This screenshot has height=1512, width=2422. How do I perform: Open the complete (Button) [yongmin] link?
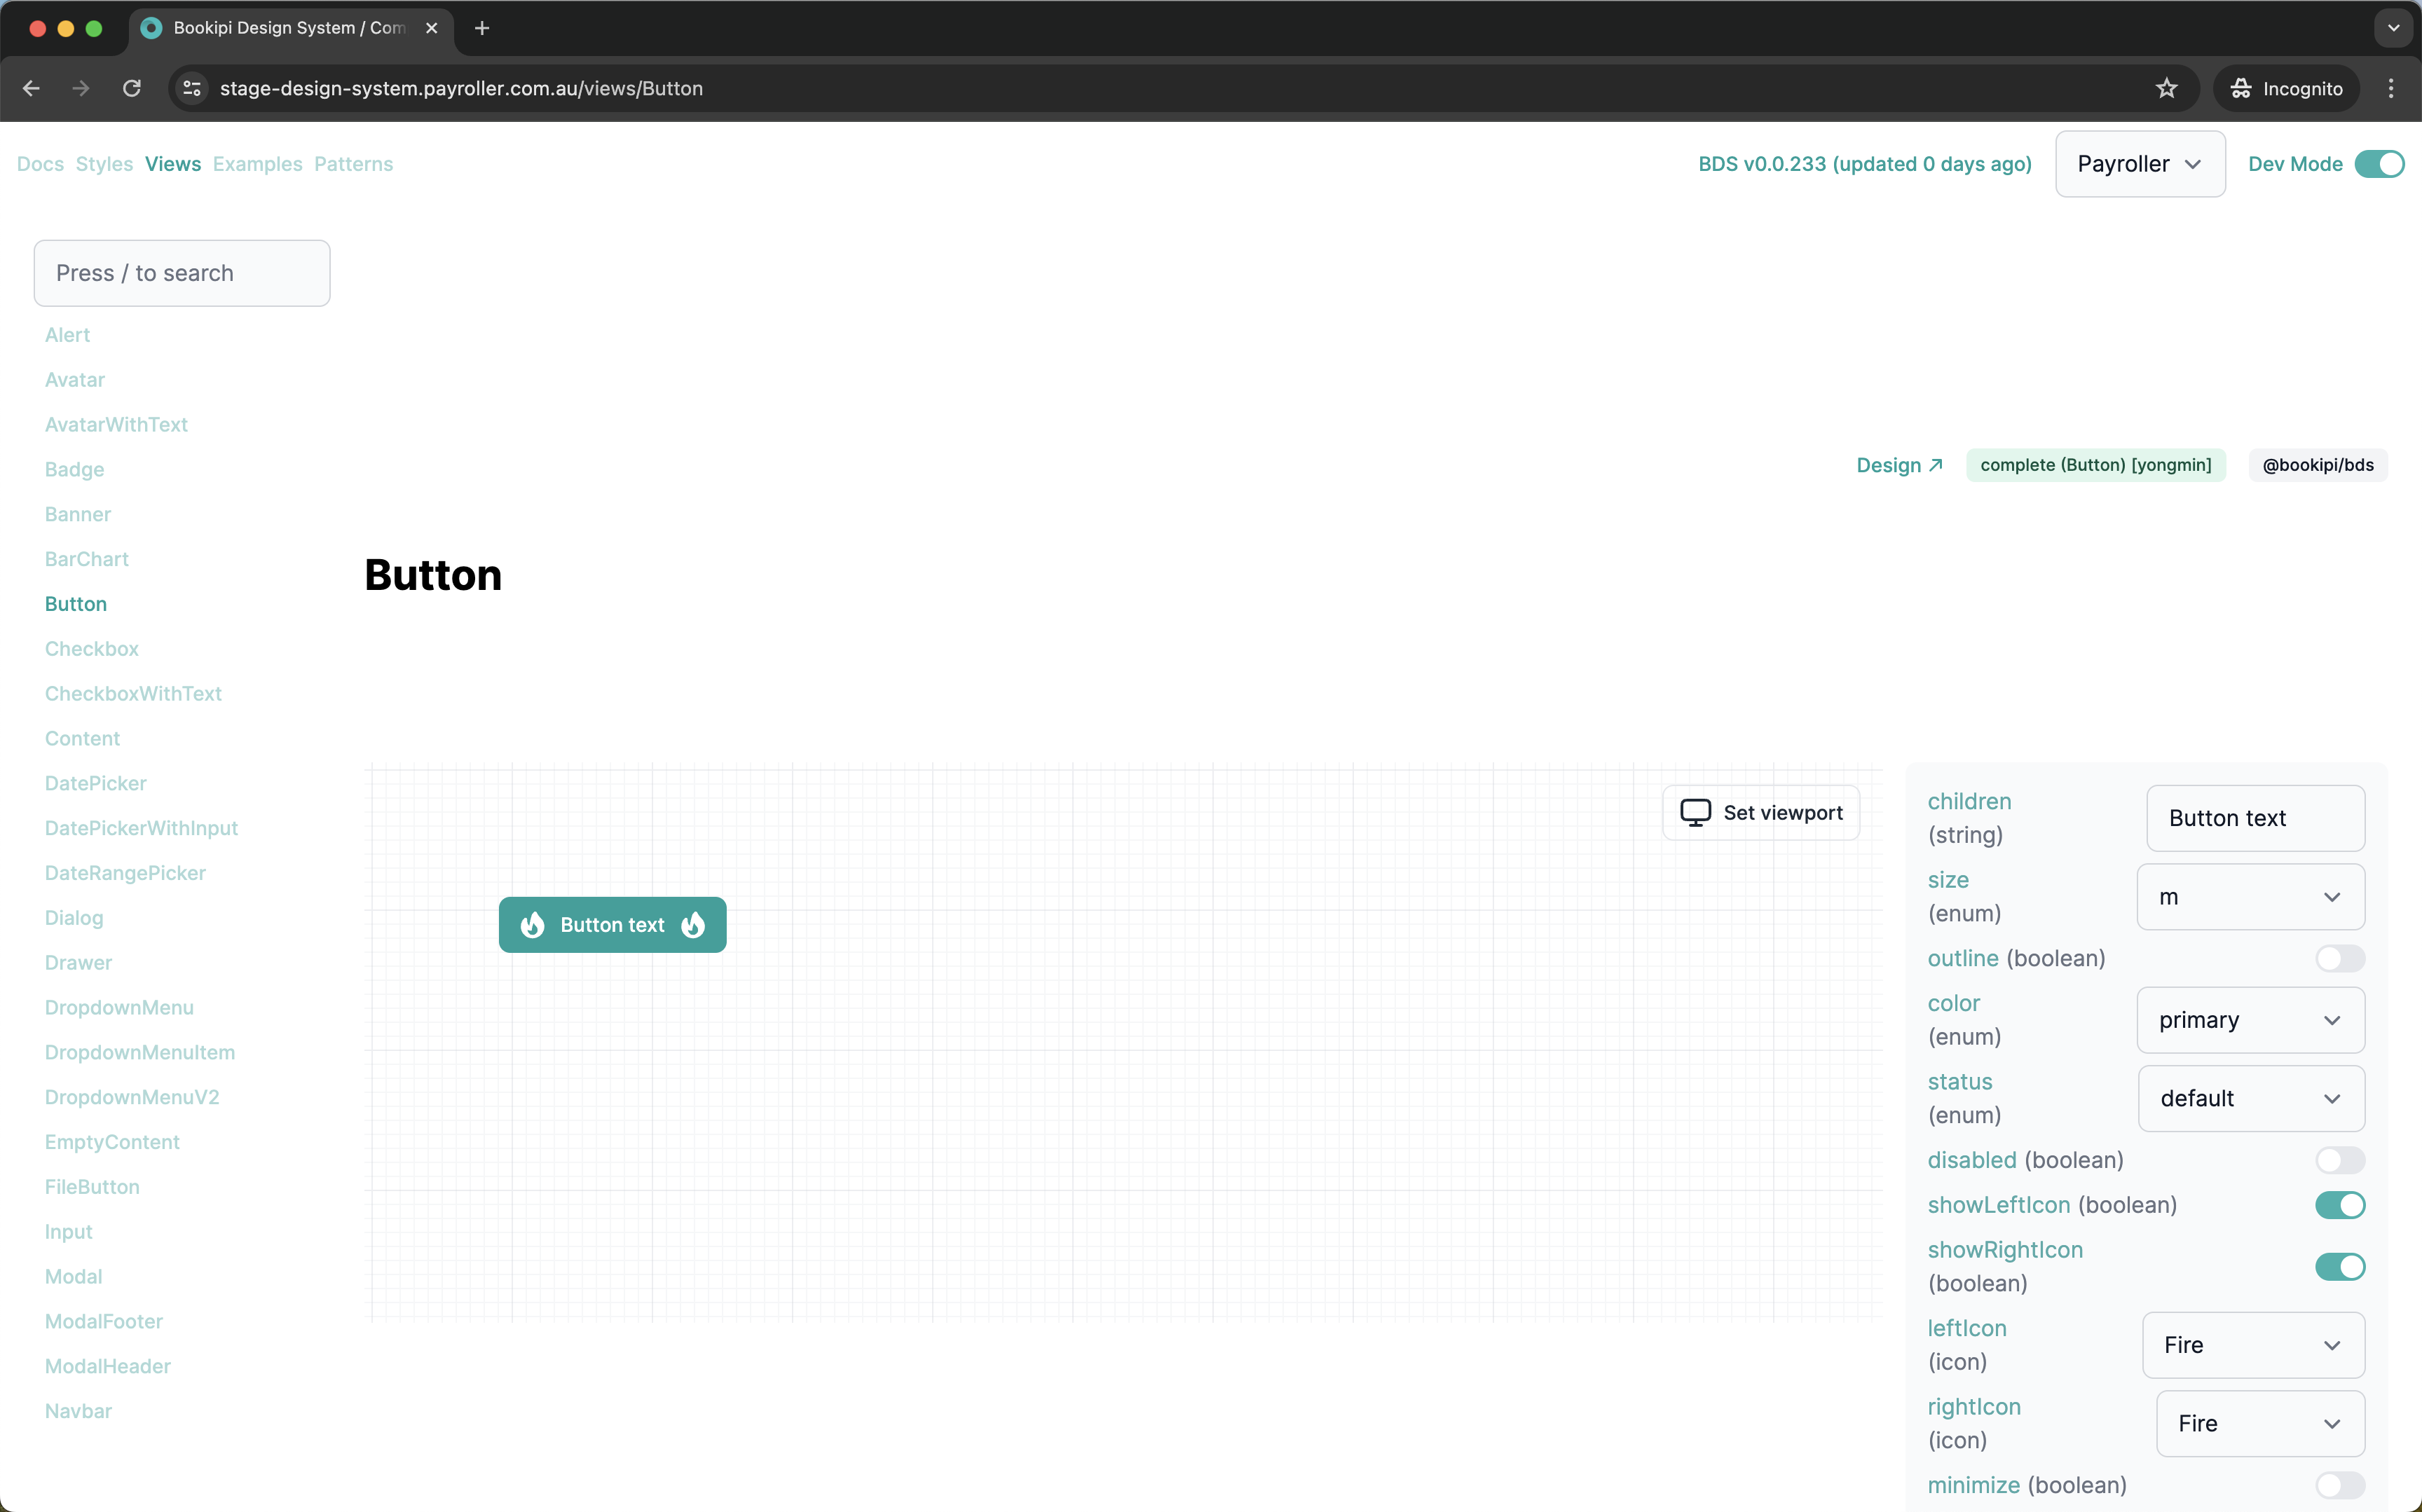(2095, 464)
